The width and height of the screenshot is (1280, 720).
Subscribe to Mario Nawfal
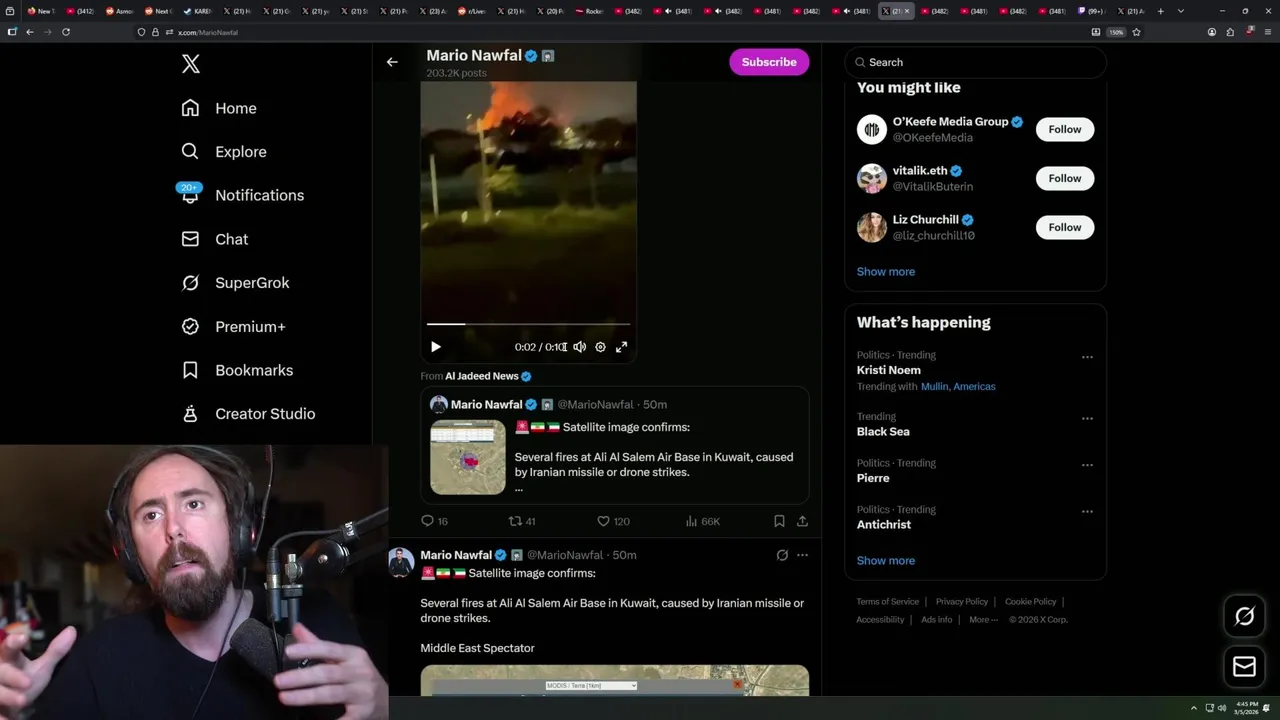[769, 62]
